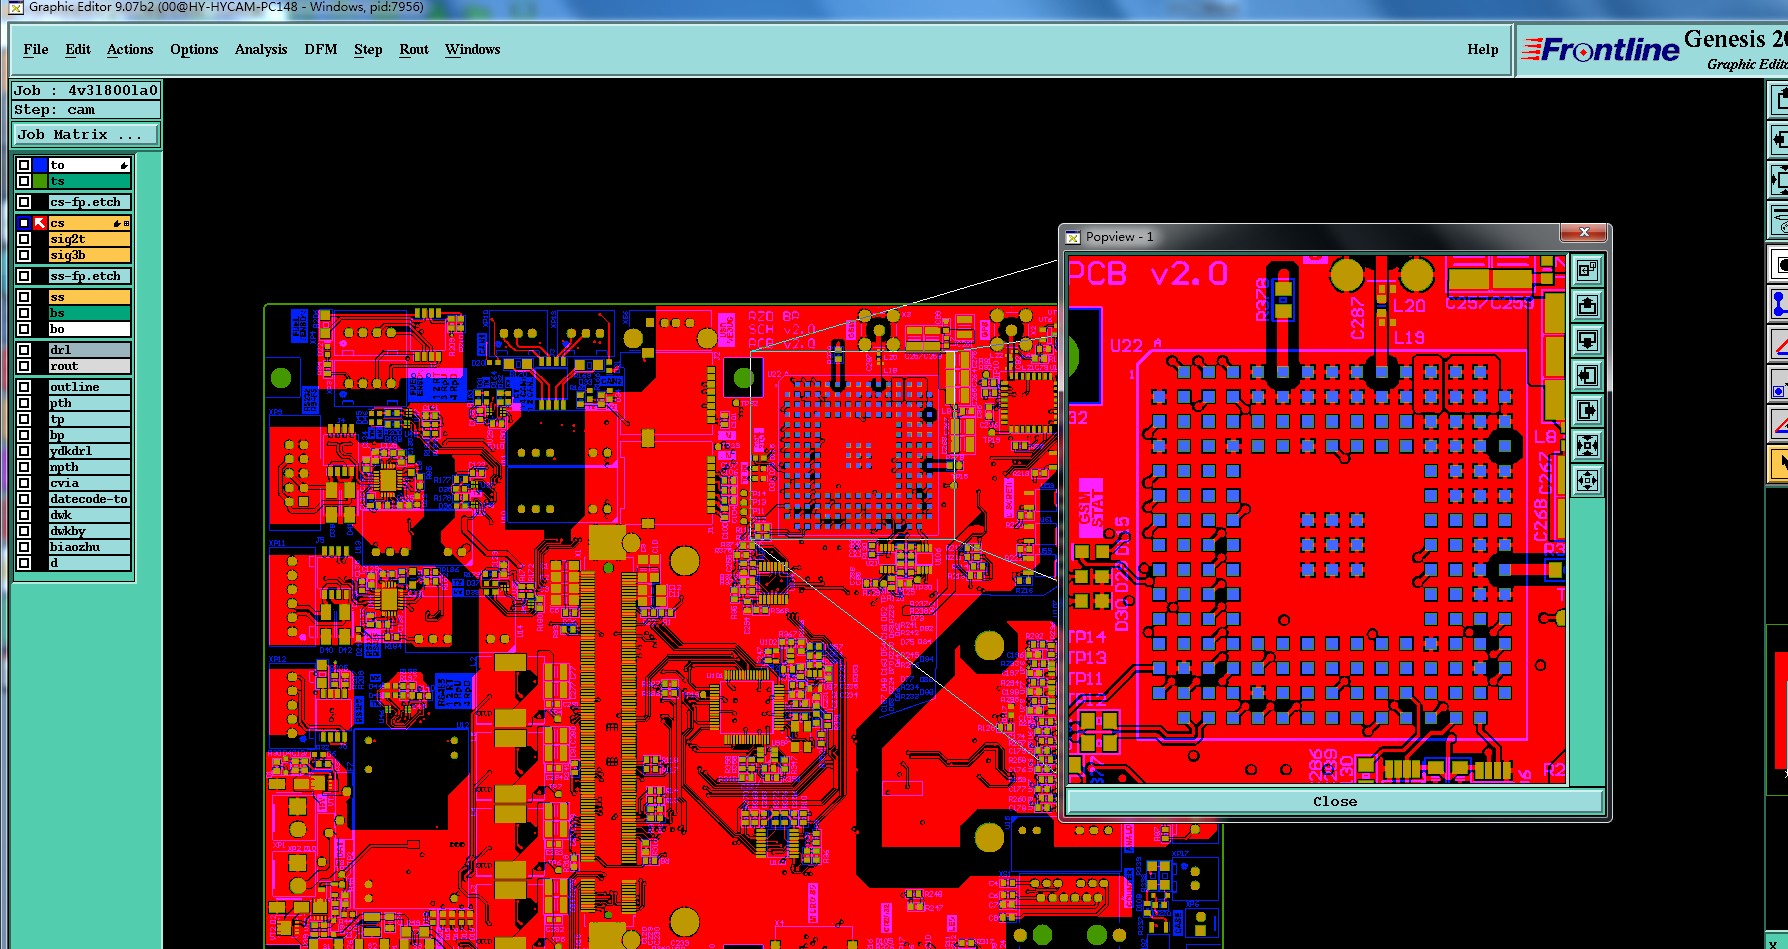Open the Rout menu
Viewport: 1788px width, 949px height.
(x=414, y=49)
